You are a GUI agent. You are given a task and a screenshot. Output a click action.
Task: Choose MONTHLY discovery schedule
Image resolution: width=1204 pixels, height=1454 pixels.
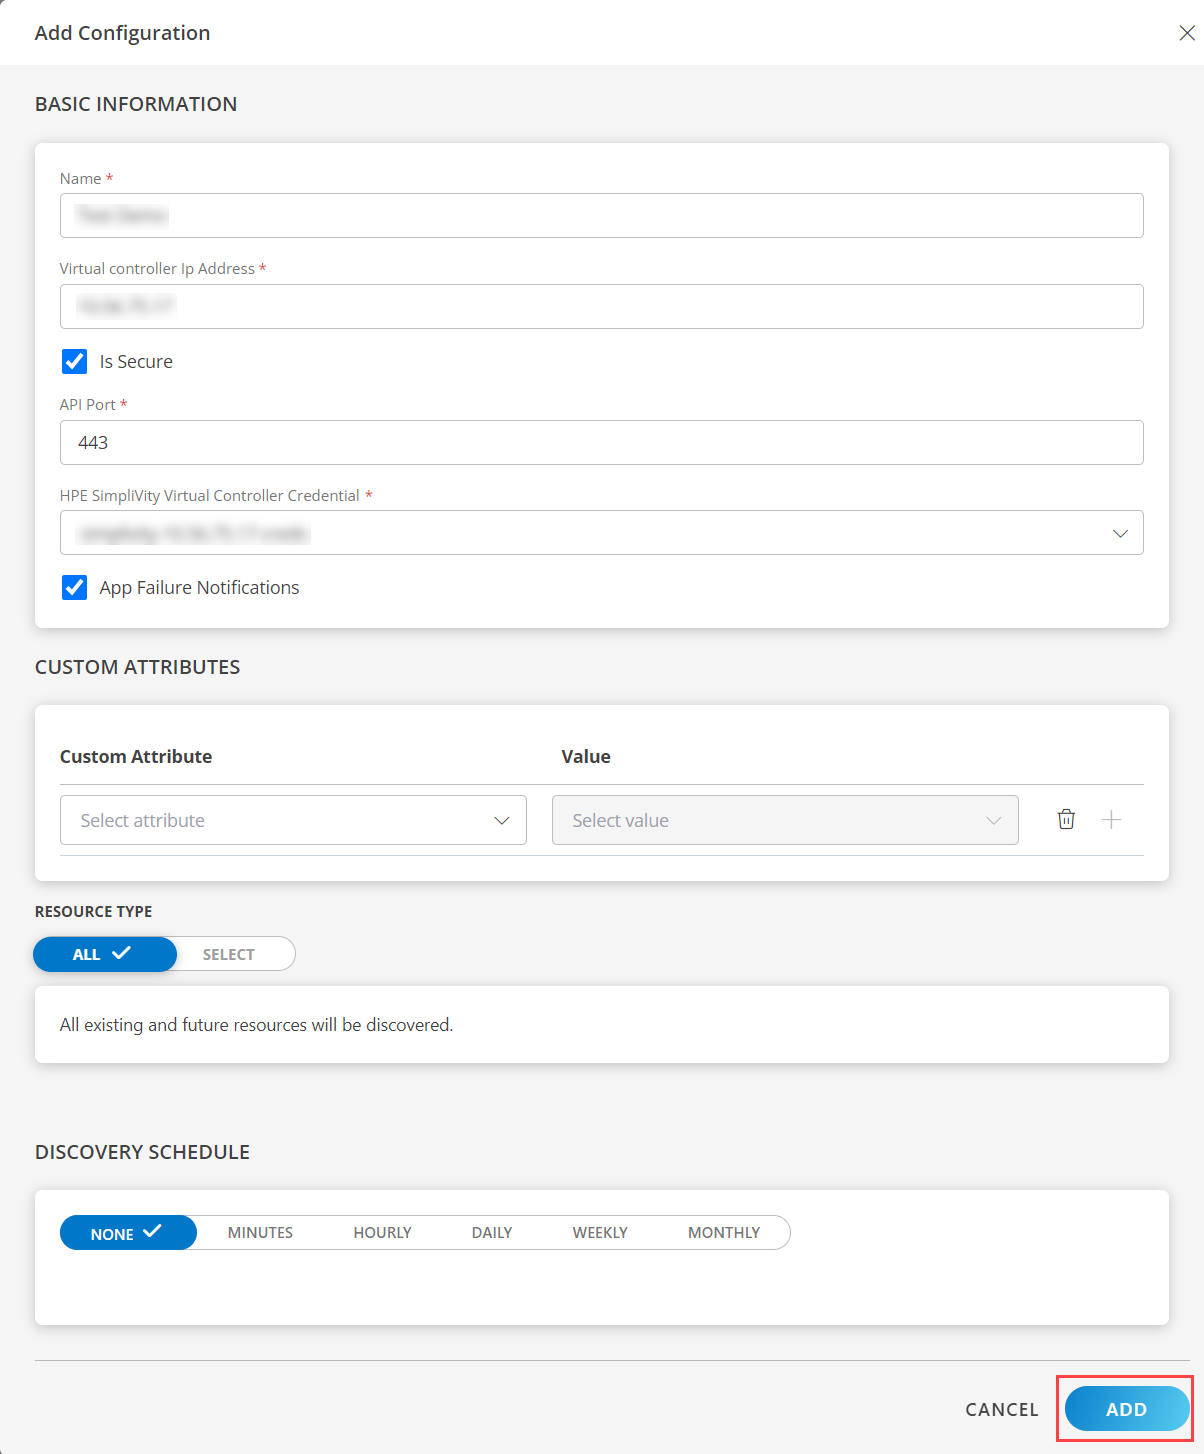point(723,1232)
